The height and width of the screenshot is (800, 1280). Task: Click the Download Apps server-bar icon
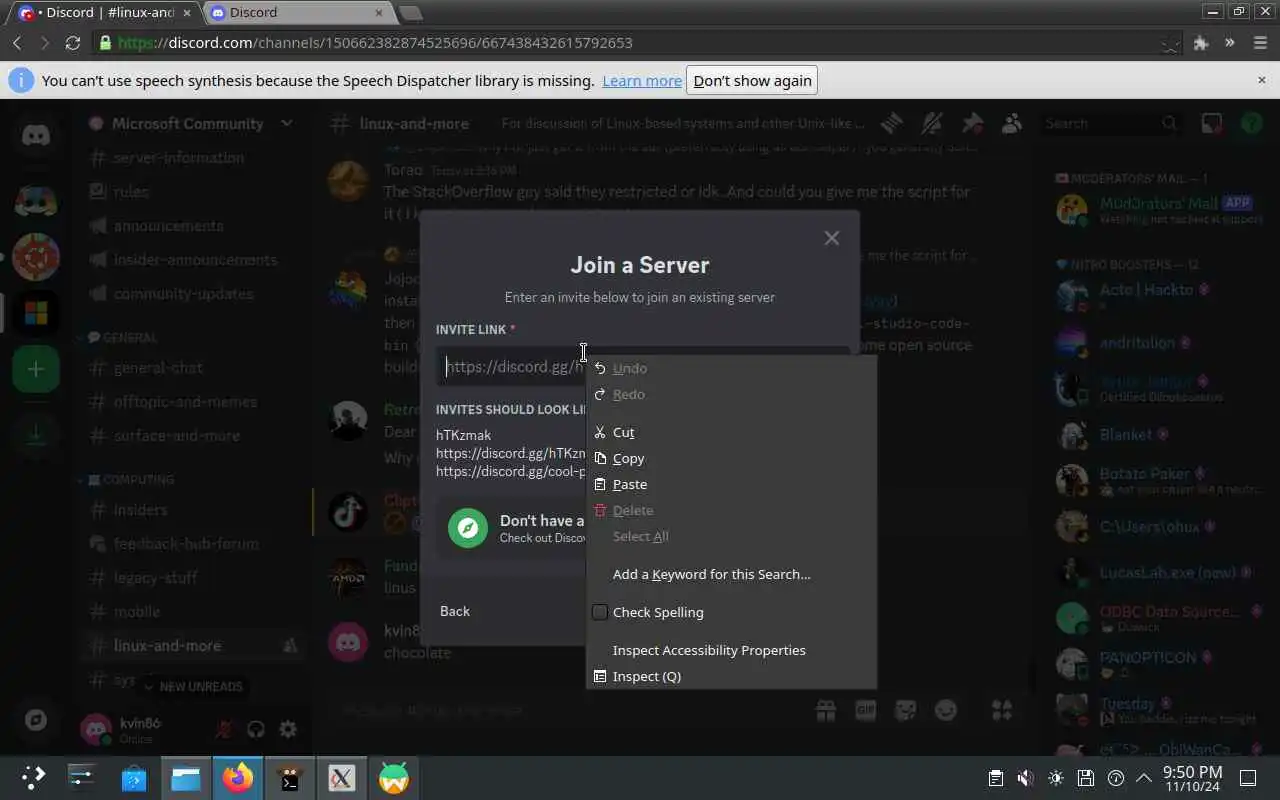[36, 432]
